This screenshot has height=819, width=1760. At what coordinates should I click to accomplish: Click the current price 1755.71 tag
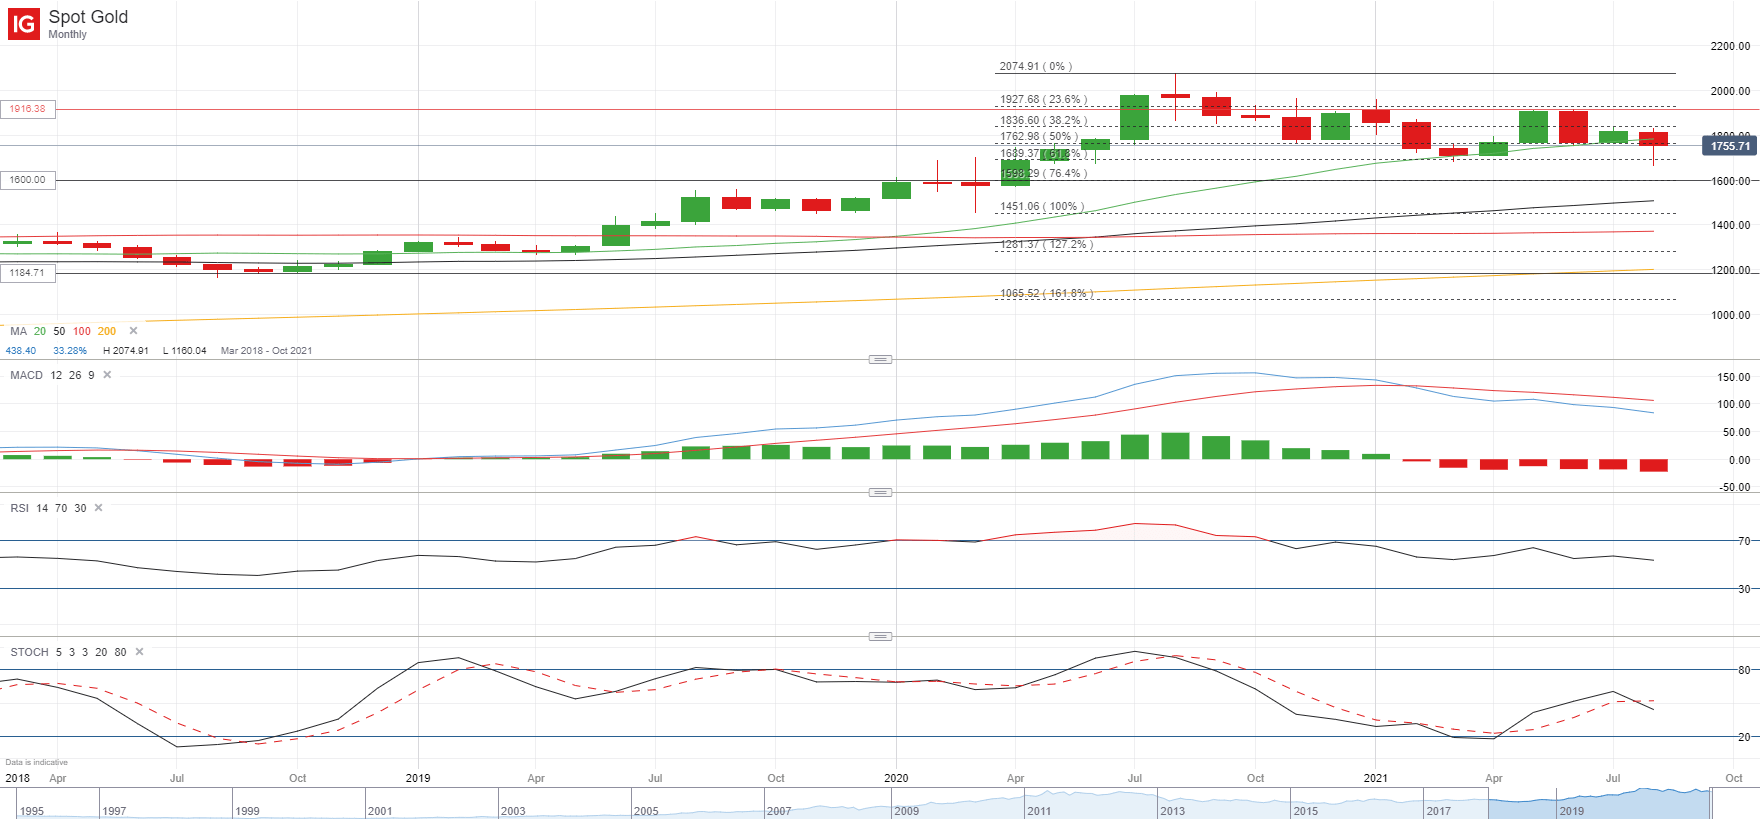pos(1730,146)
